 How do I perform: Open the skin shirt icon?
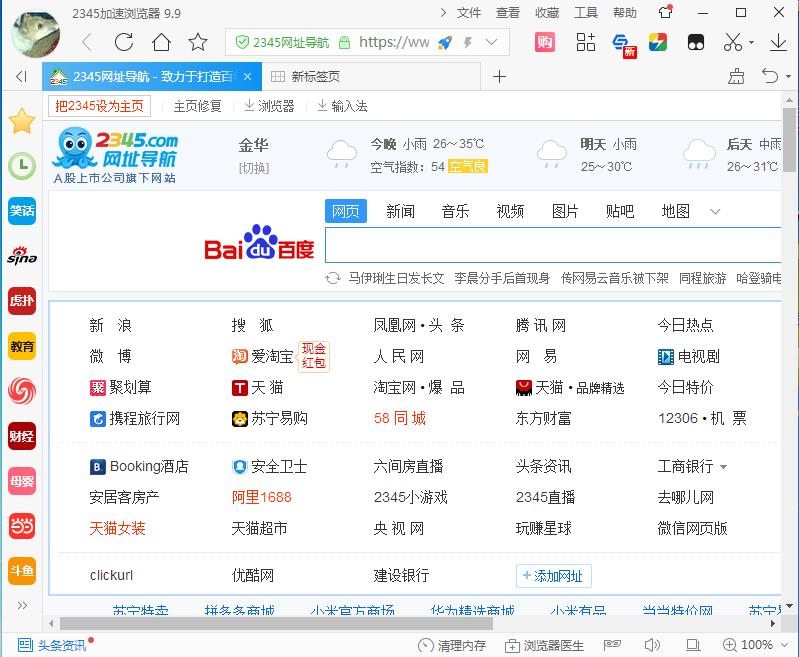(665, 12)
